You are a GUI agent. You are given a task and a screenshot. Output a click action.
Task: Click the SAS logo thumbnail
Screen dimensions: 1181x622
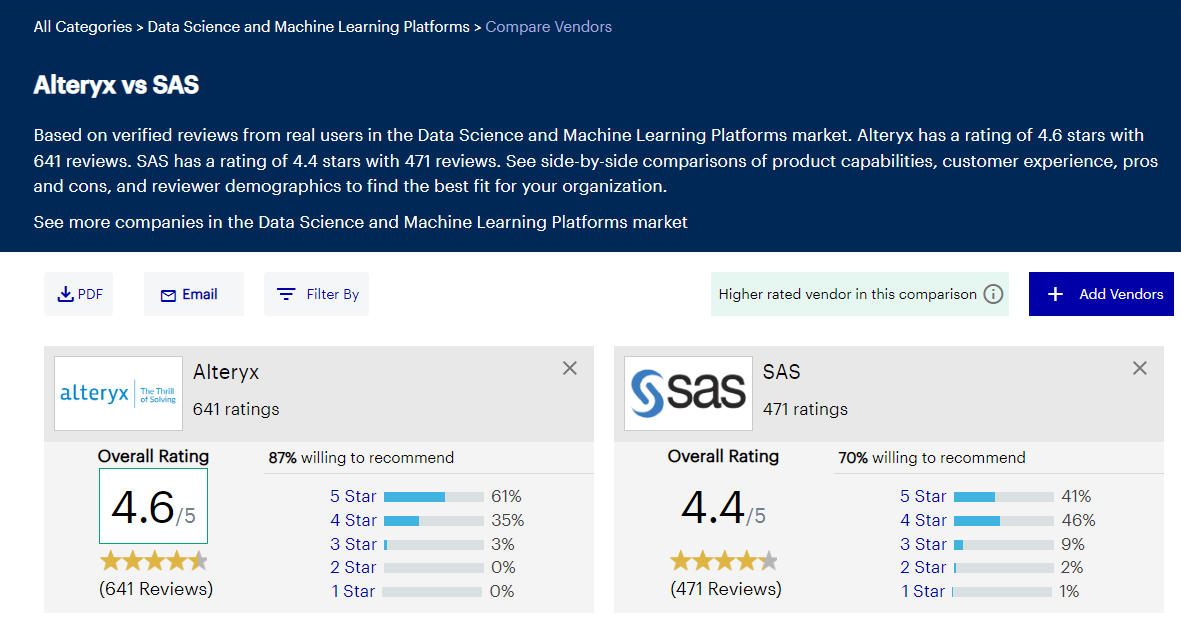(x=688, y=393)
